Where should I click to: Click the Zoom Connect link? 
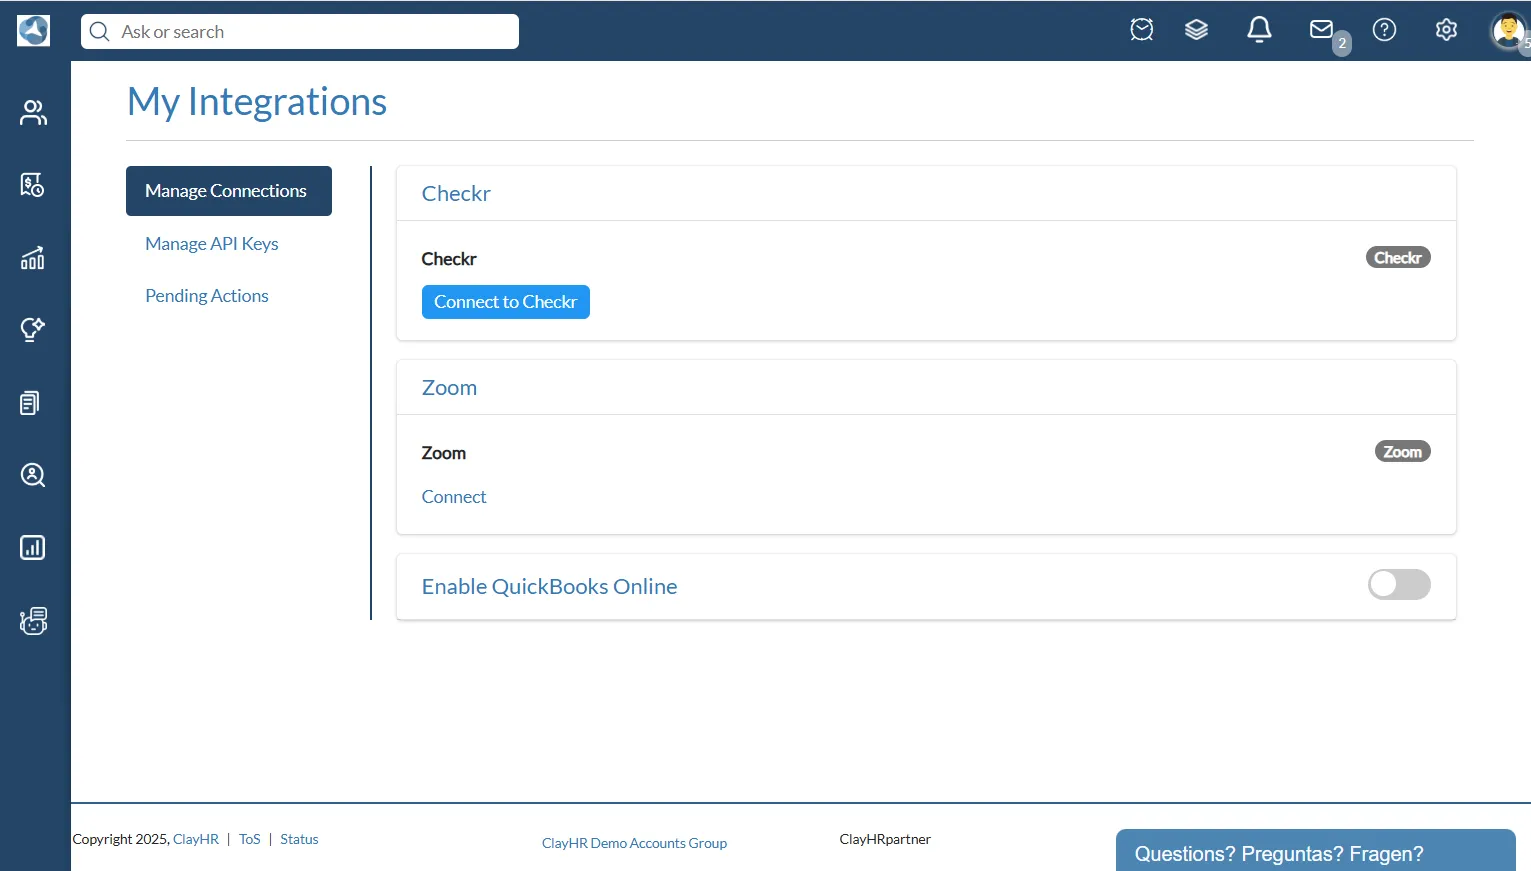454,497
